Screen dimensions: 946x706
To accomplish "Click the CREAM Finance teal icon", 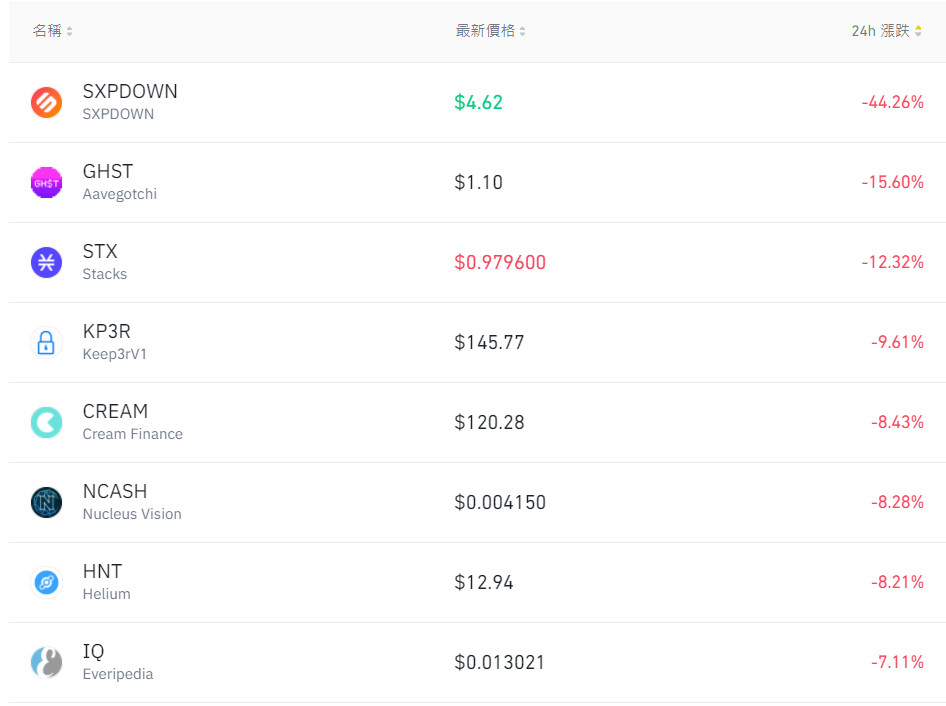I will (46, 422).
